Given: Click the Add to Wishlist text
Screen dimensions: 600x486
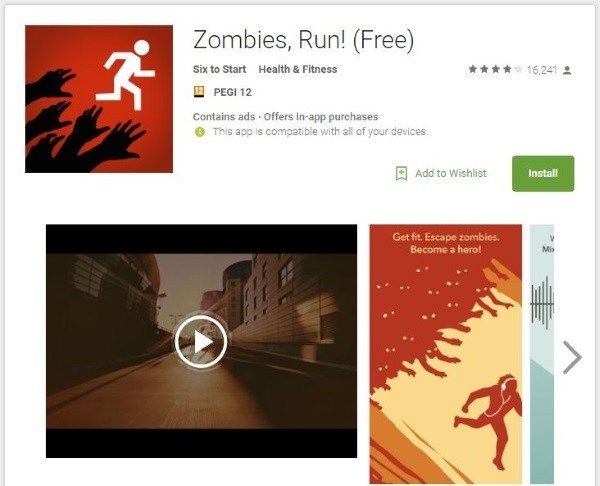Looking at the screenshot, I should (x=451, y=173).
